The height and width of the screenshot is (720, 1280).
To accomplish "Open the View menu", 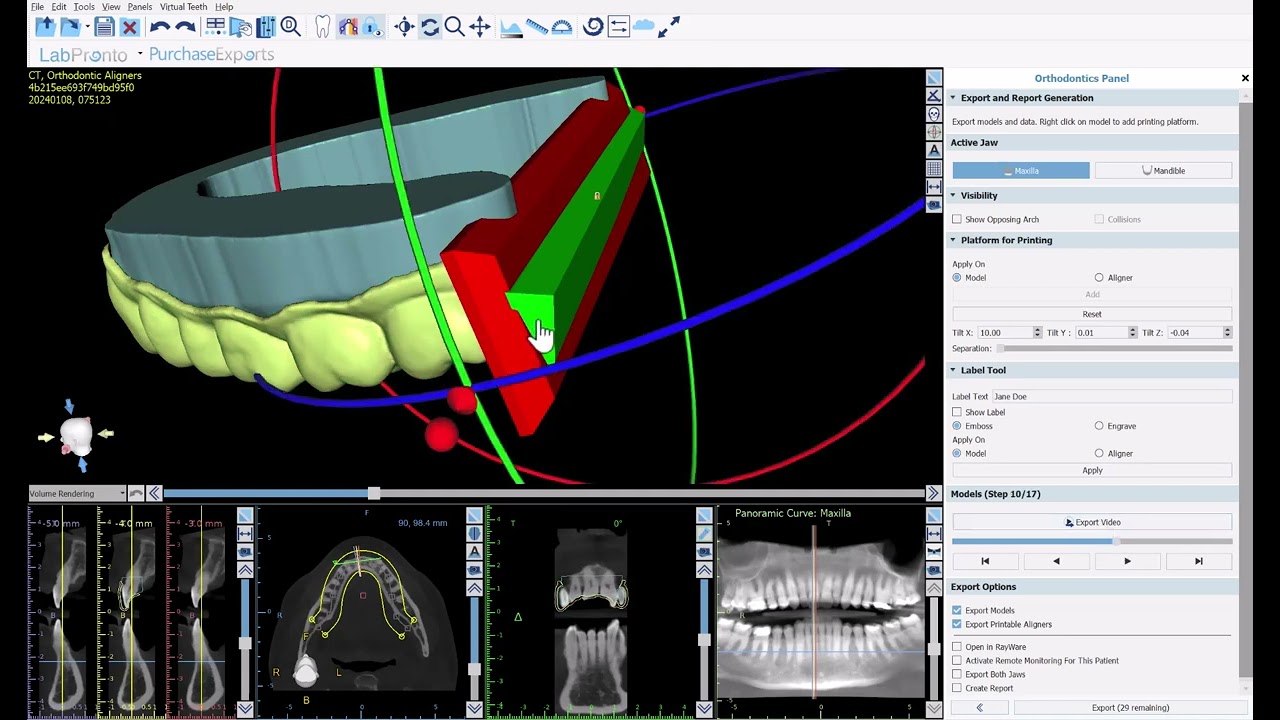I will (111, 7).
